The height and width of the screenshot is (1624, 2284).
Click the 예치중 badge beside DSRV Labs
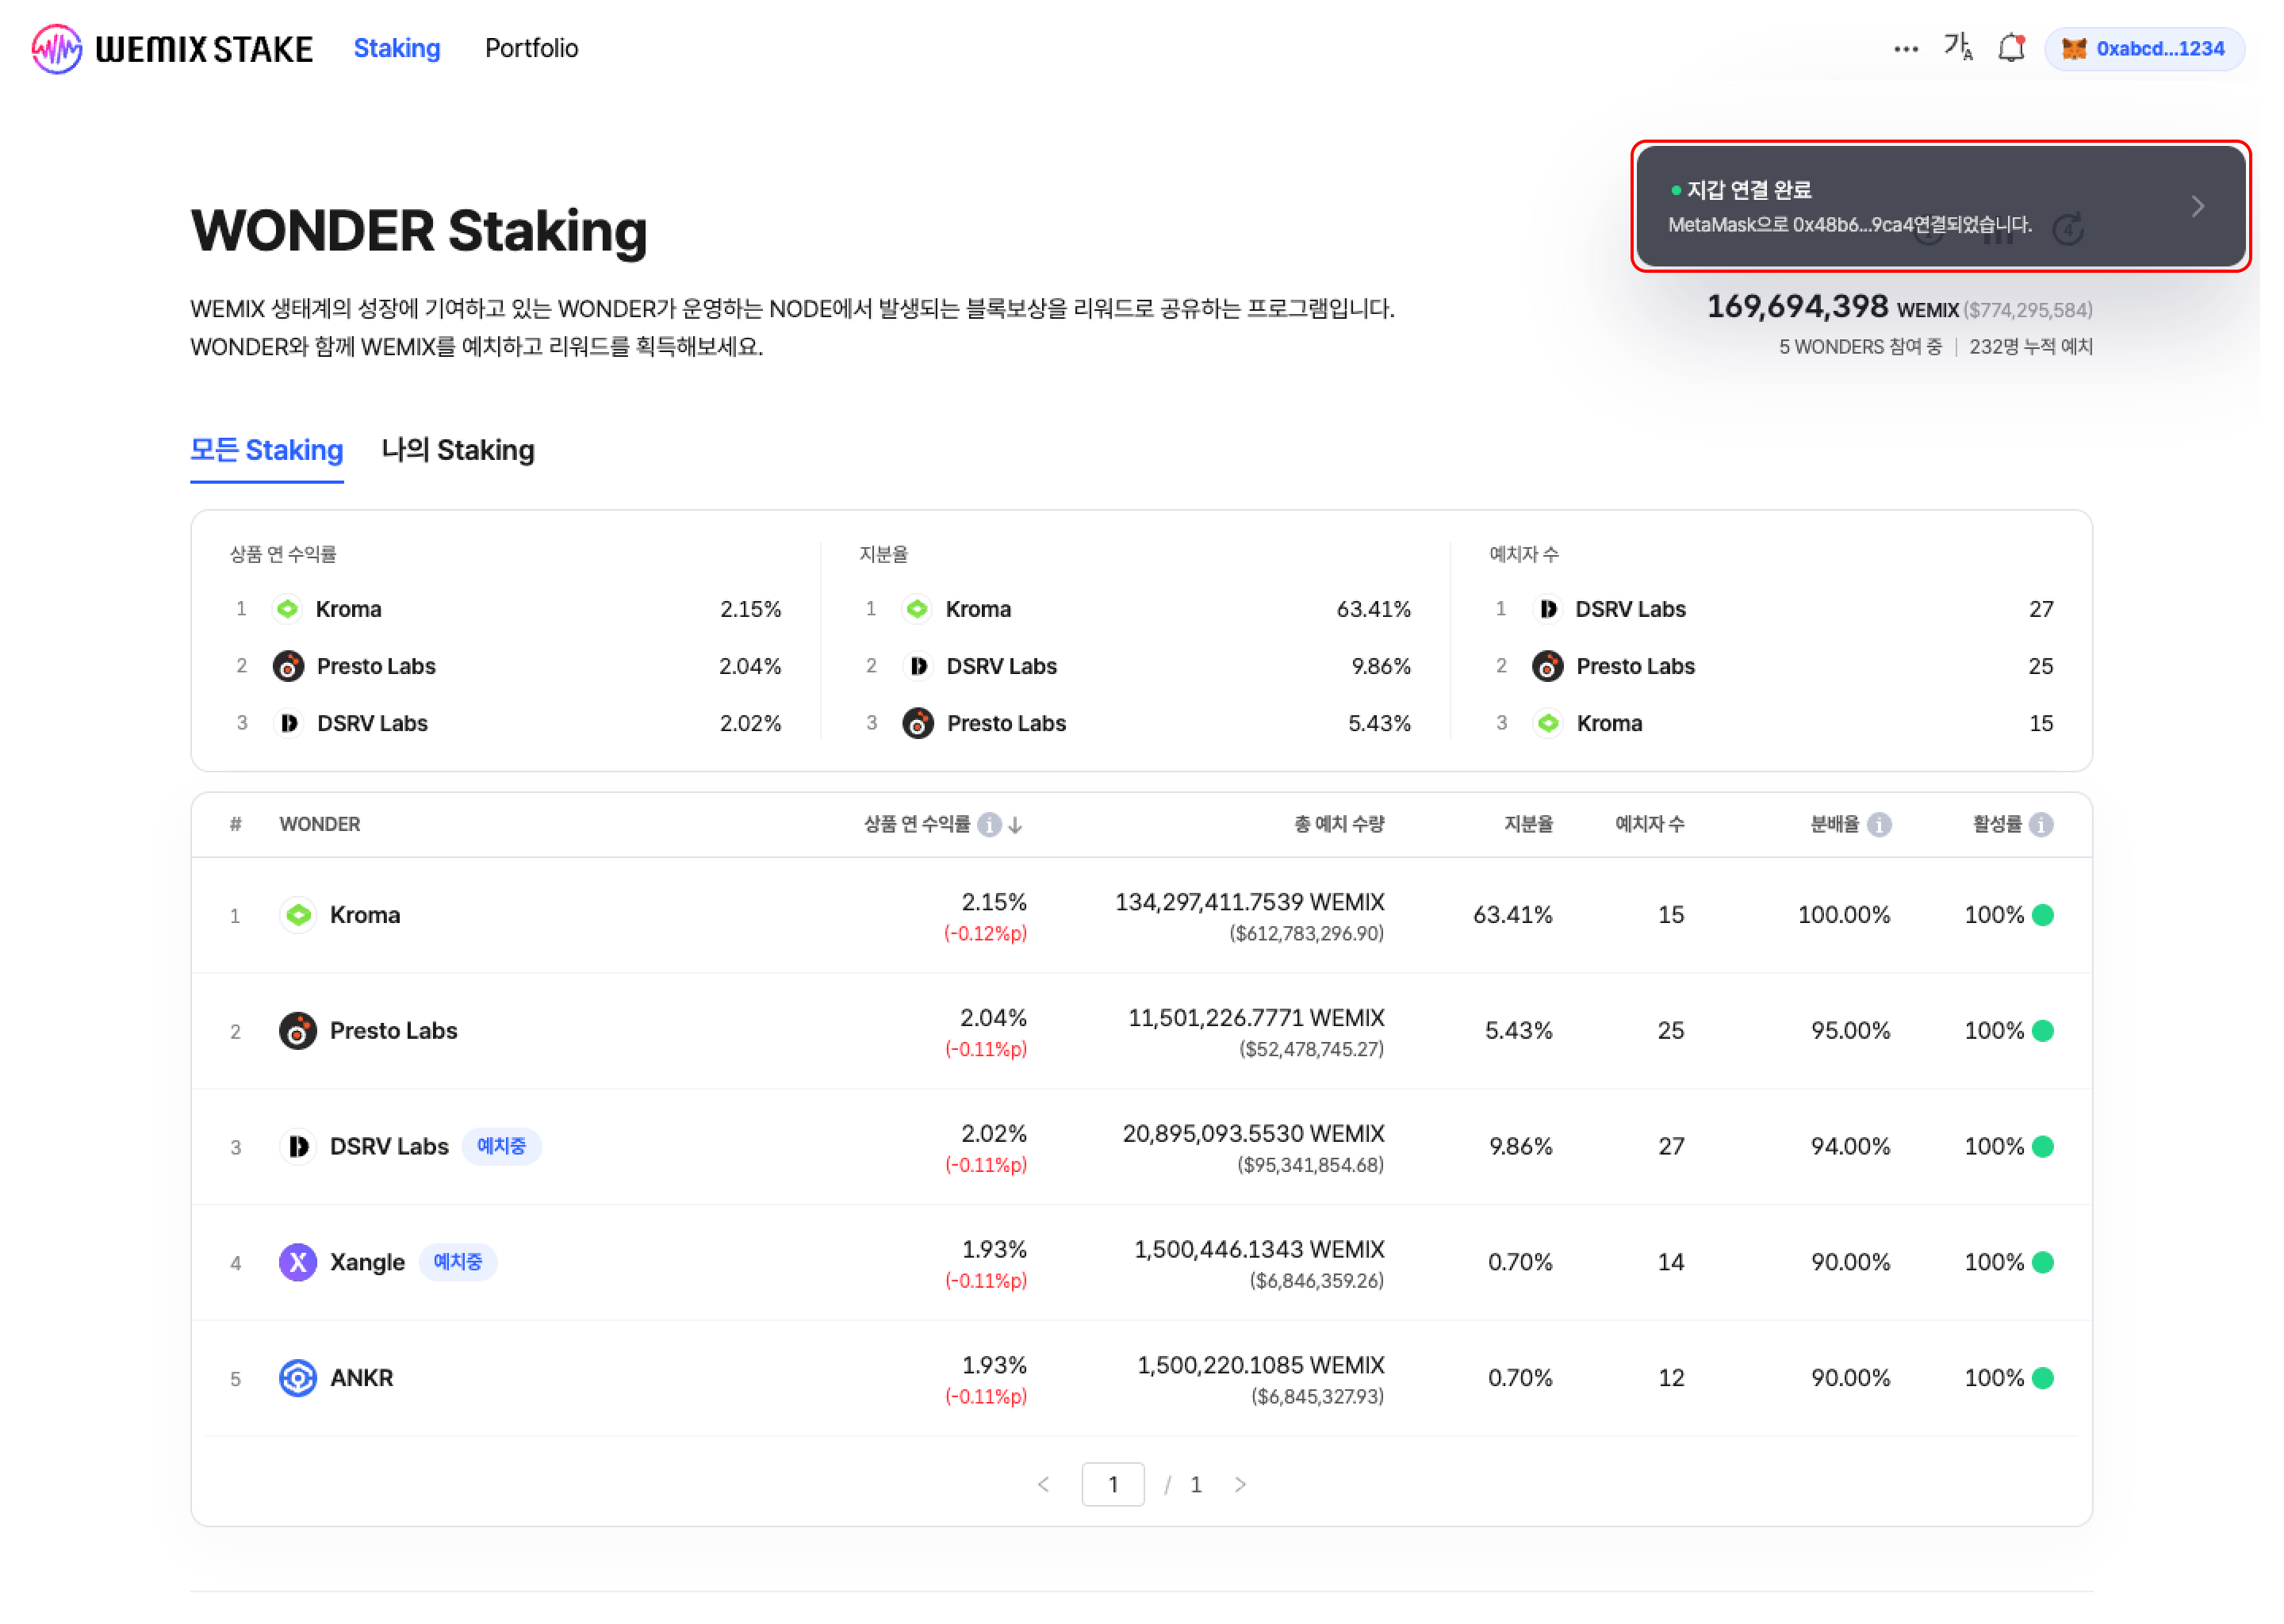click(501, 1146)
